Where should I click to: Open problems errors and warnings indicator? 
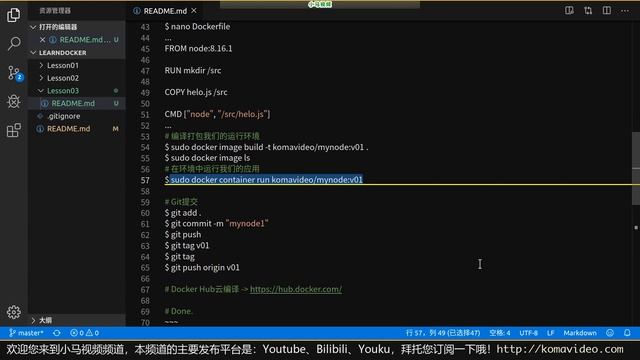(x=84, y=333)
